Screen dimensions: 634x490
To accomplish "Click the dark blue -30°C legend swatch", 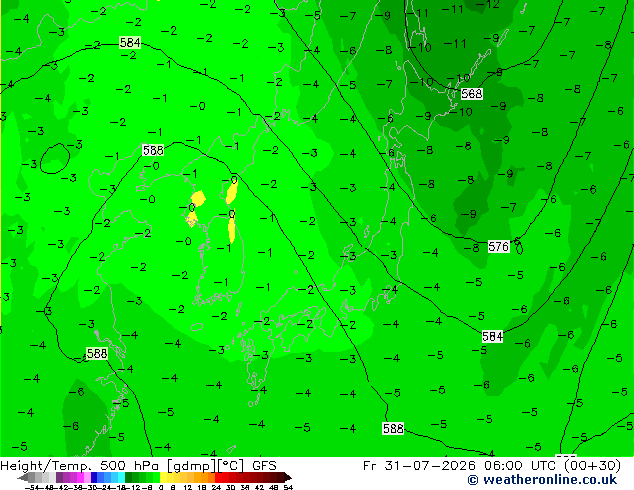I will coord(94,478).
